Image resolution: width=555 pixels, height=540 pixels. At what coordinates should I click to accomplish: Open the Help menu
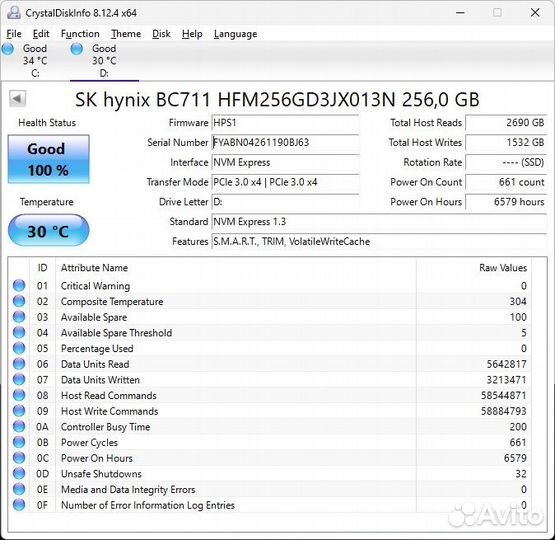pos(192,34)
